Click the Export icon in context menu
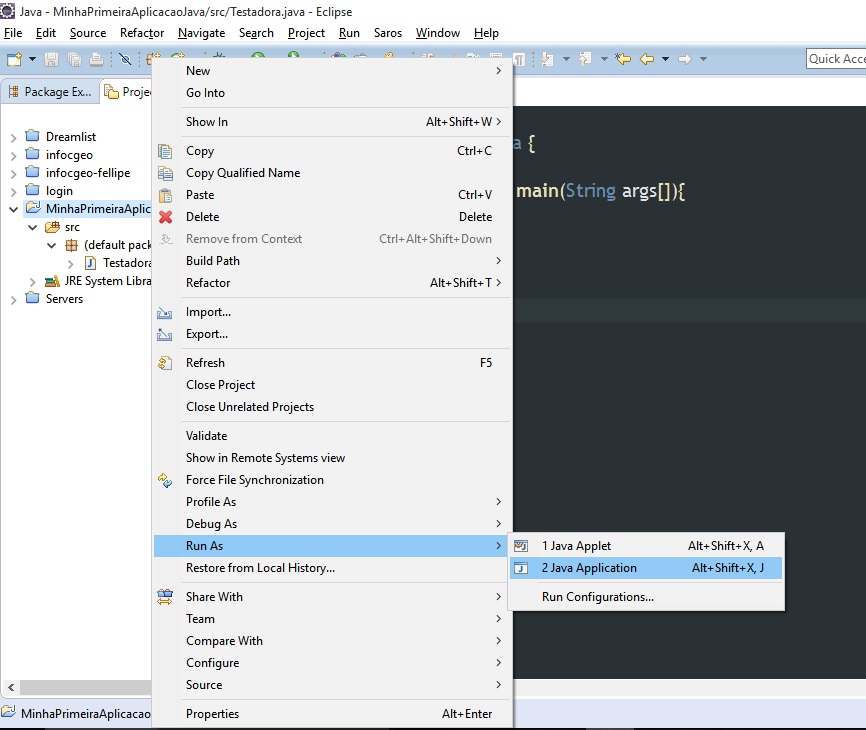 click(165, 335)
